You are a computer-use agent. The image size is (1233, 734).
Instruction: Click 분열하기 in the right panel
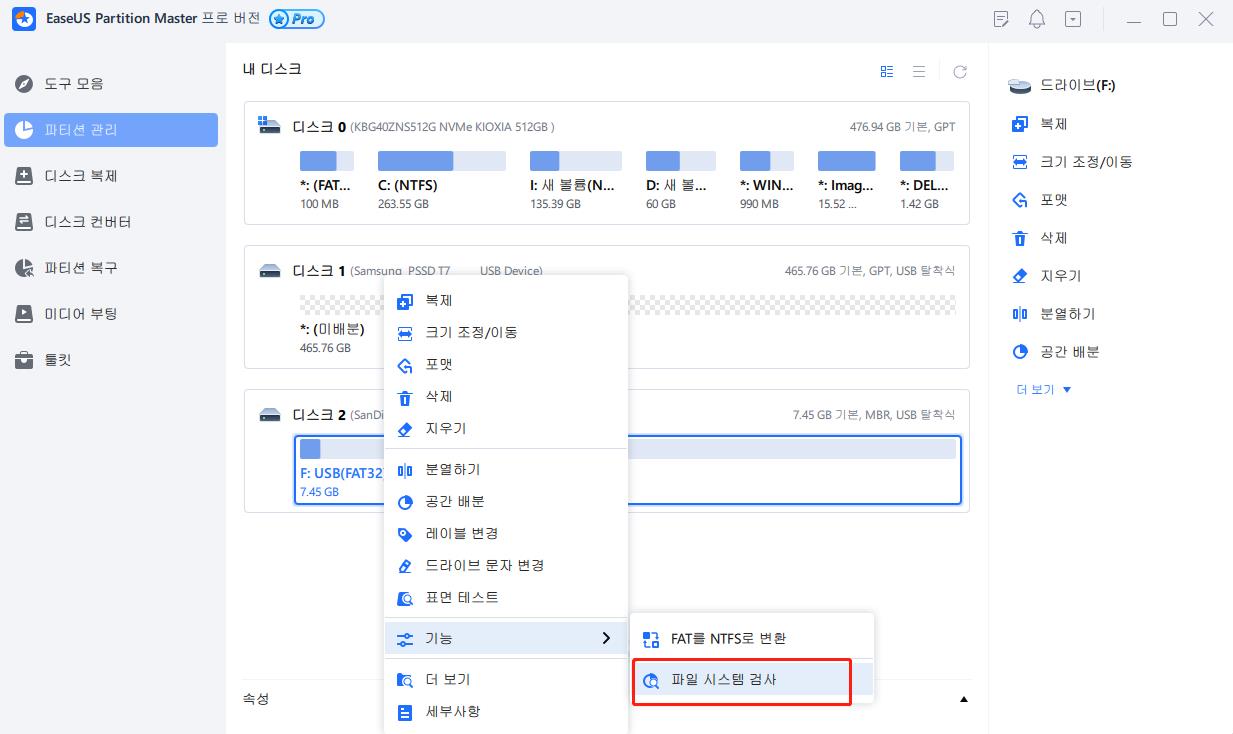tap(1053, 314)
